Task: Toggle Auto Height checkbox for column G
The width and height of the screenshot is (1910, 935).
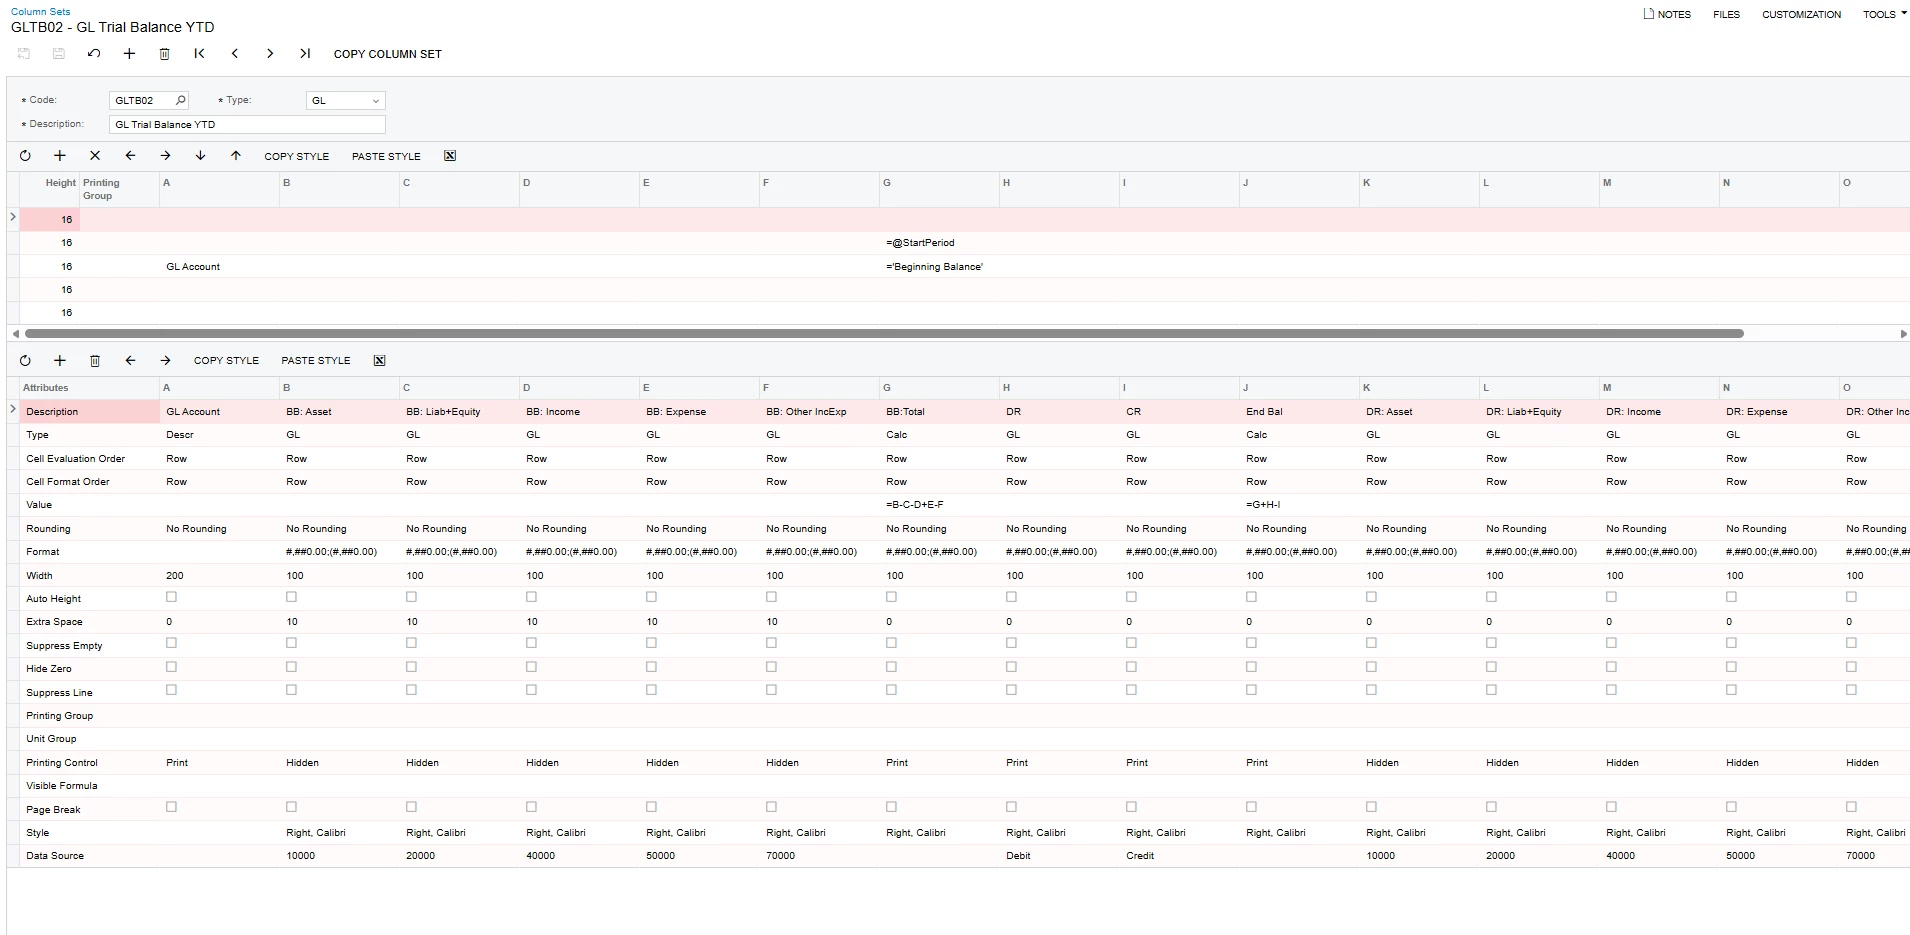Action: 891,597
